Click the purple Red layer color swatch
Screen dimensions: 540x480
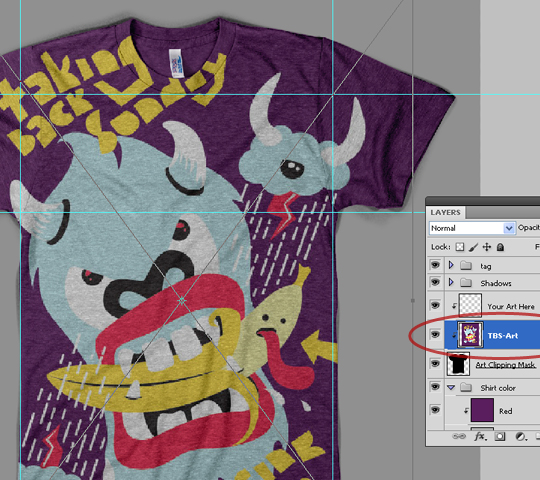tap(482, 410)
